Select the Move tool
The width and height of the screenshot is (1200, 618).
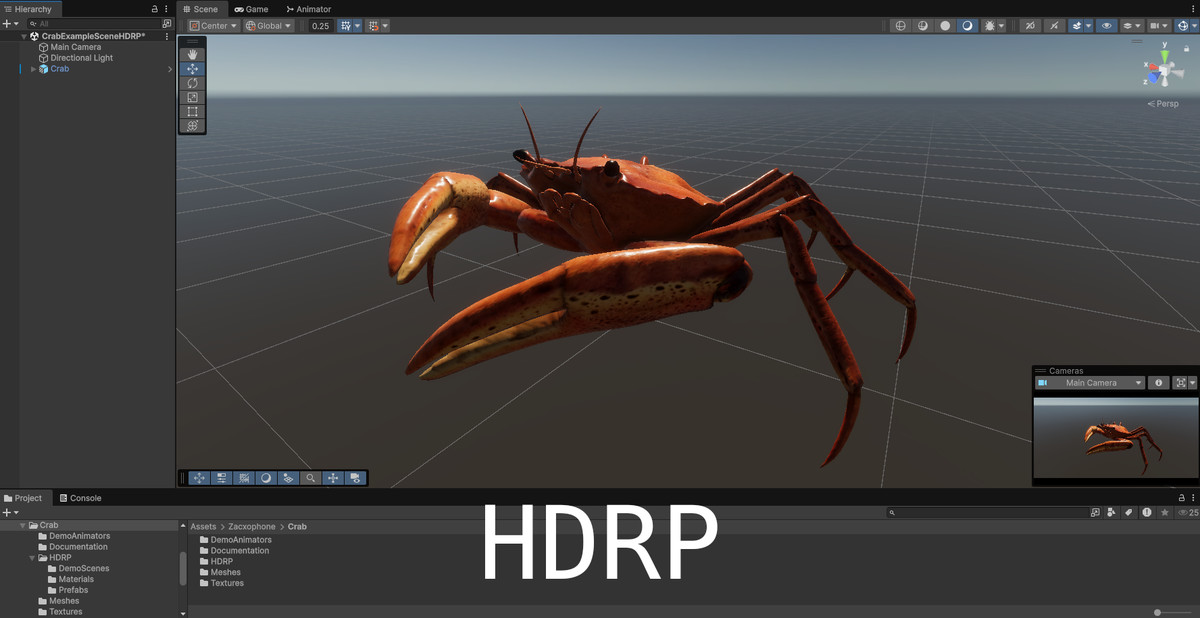click(192, 69)
